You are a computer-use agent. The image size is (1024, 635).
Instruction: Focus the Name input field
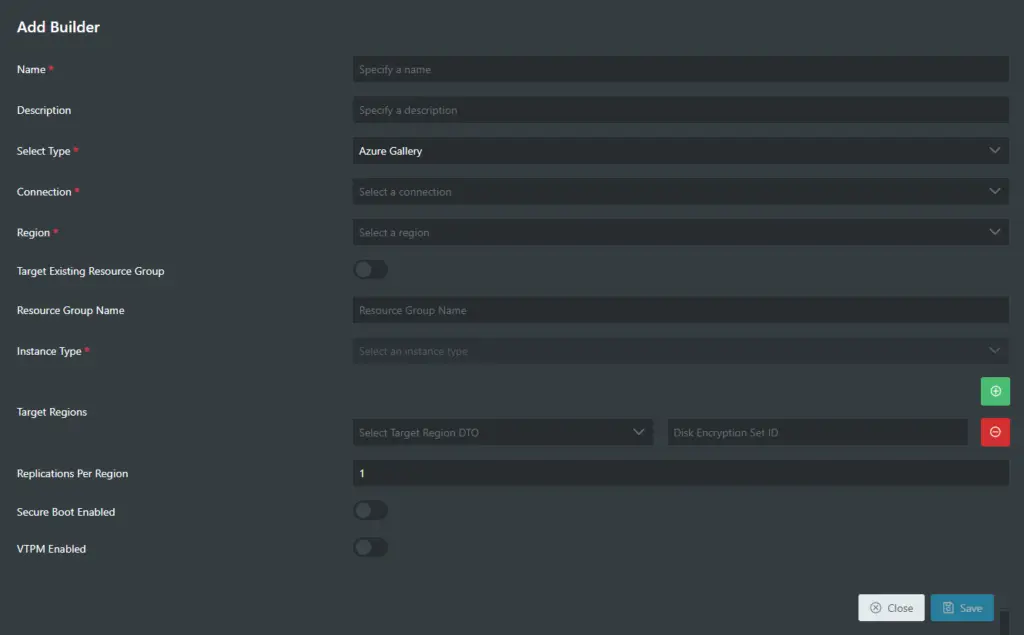[680, 69]
